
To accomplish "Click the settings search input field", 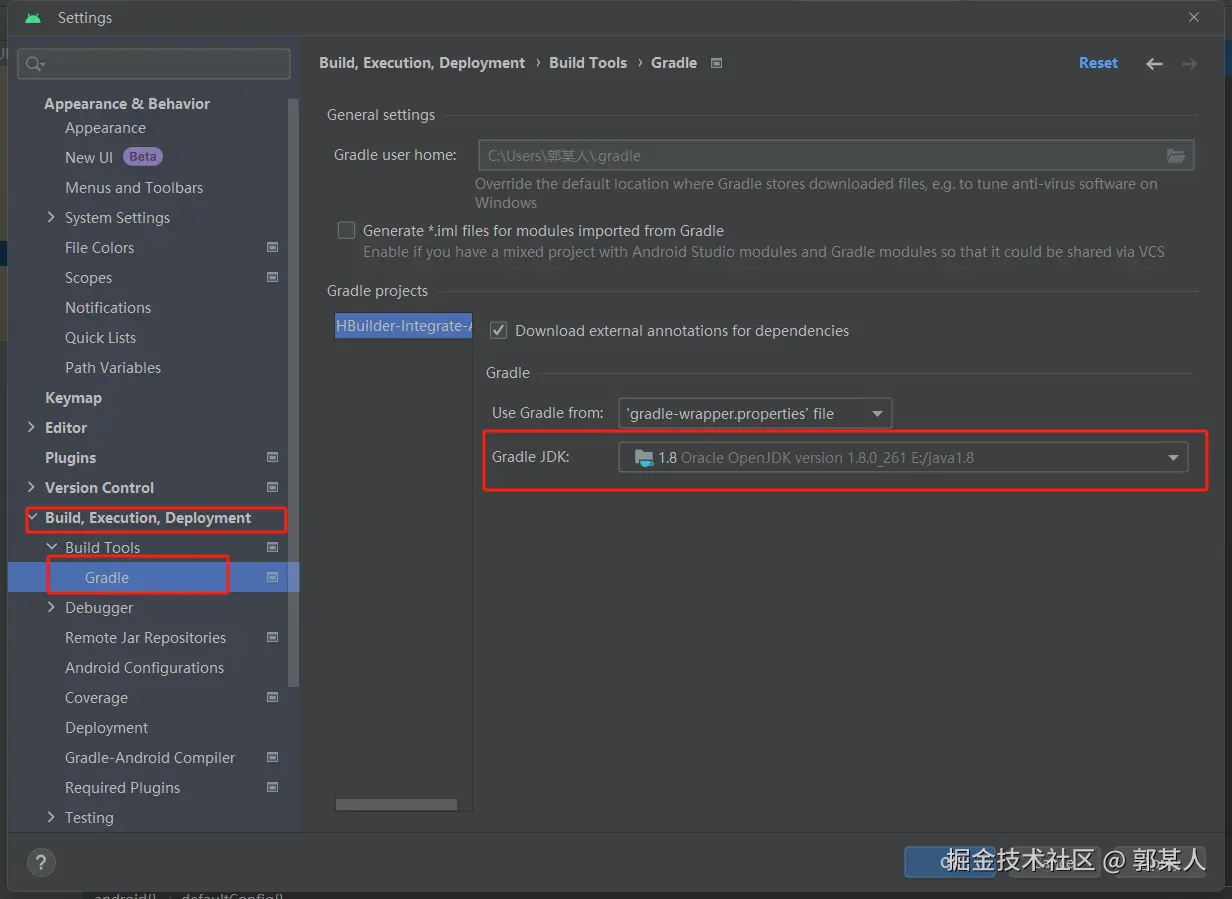I will 154,64.
